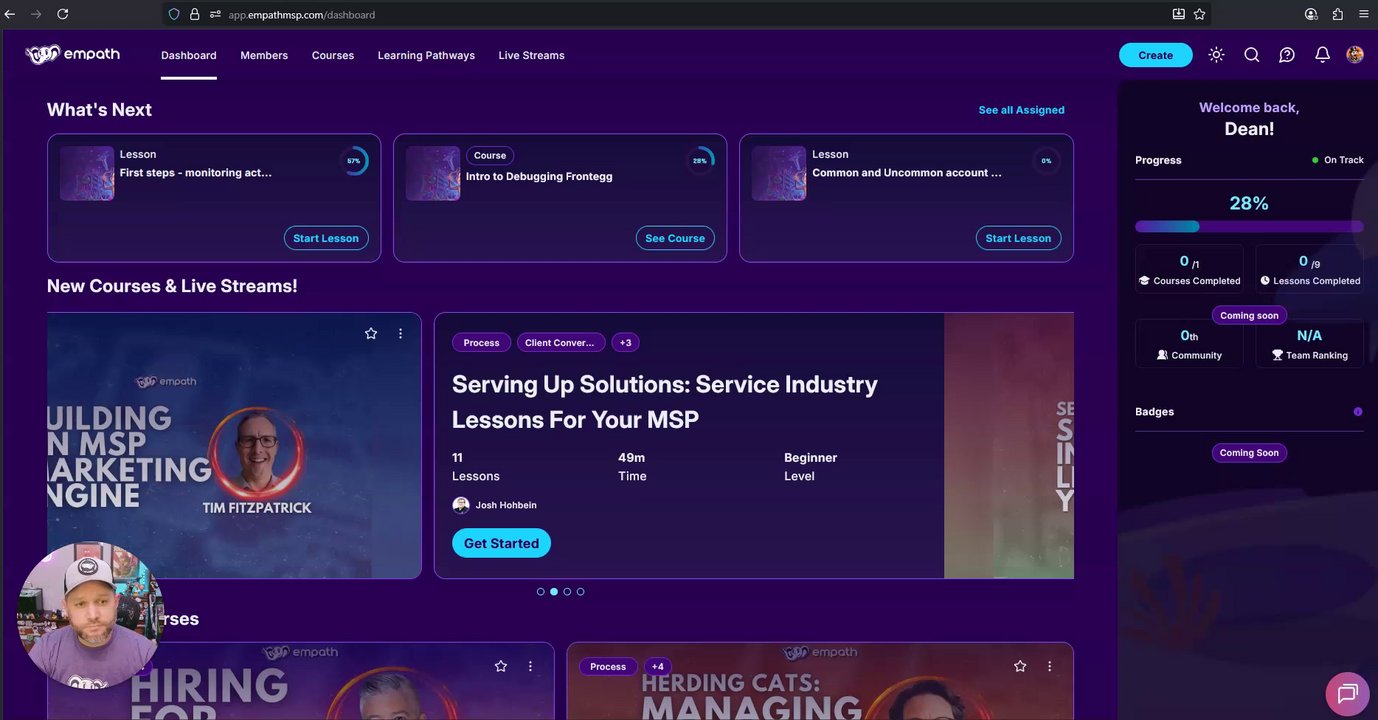Open the Intro to Debugging Frontegg thumbnail
1378x720 pixels.
(433, 173)
